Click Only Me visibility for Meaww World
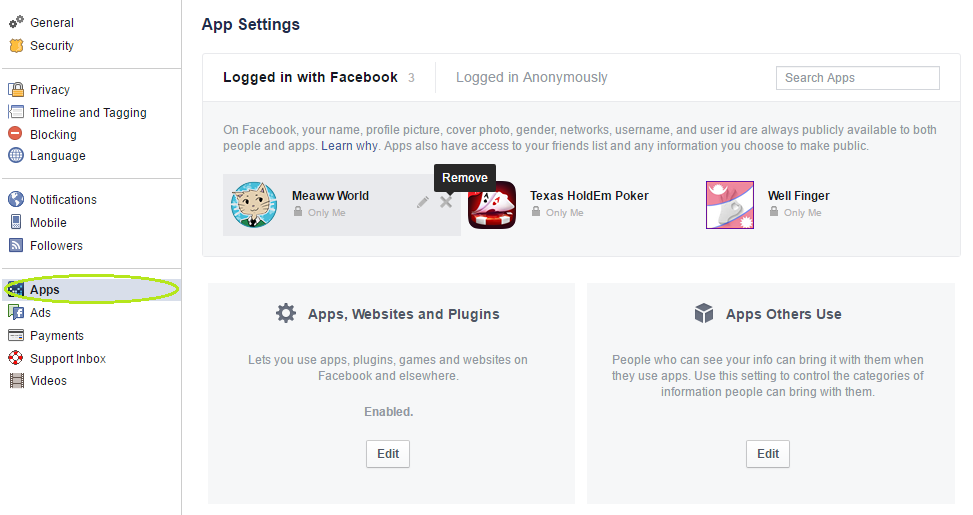 click(x=327, y=212)
